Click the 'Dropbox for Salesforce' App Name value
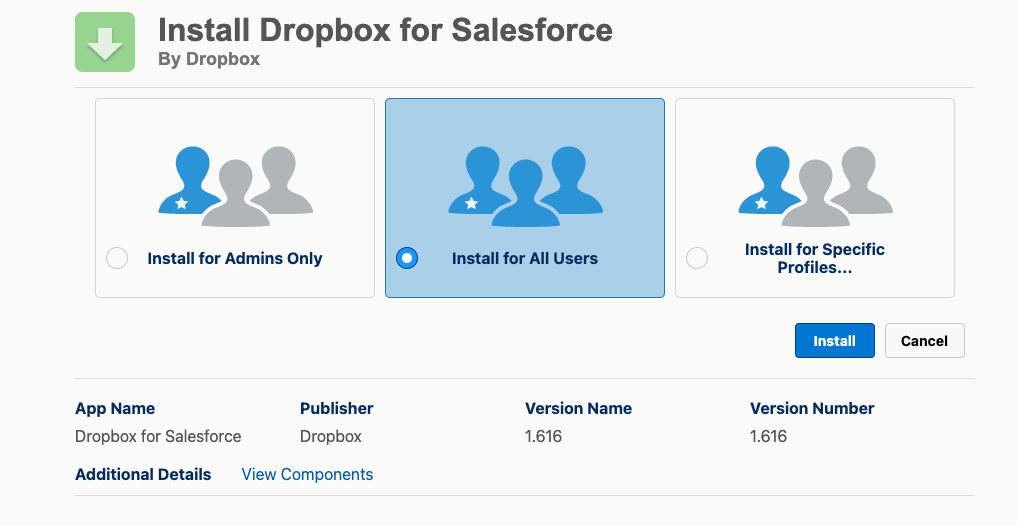 pos(158,436)
